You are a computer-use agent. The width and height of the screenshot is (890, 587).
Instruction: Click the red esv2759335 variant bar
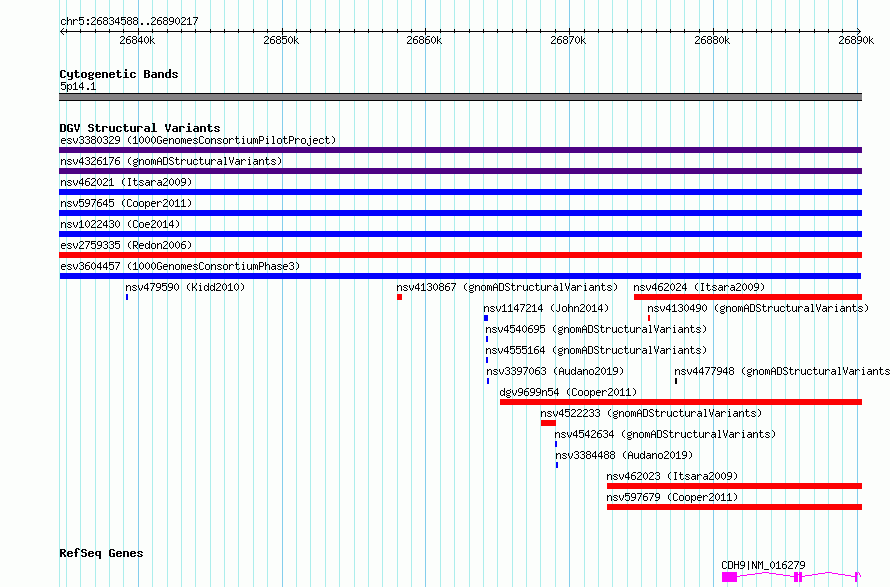tap(460, 255)
